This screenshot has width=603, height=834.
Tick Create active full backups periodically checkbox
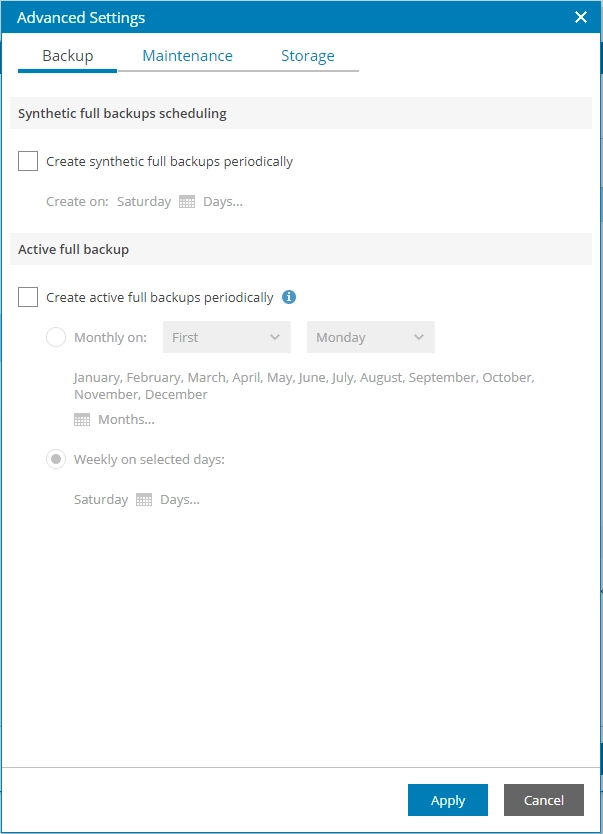pos(28,297)
